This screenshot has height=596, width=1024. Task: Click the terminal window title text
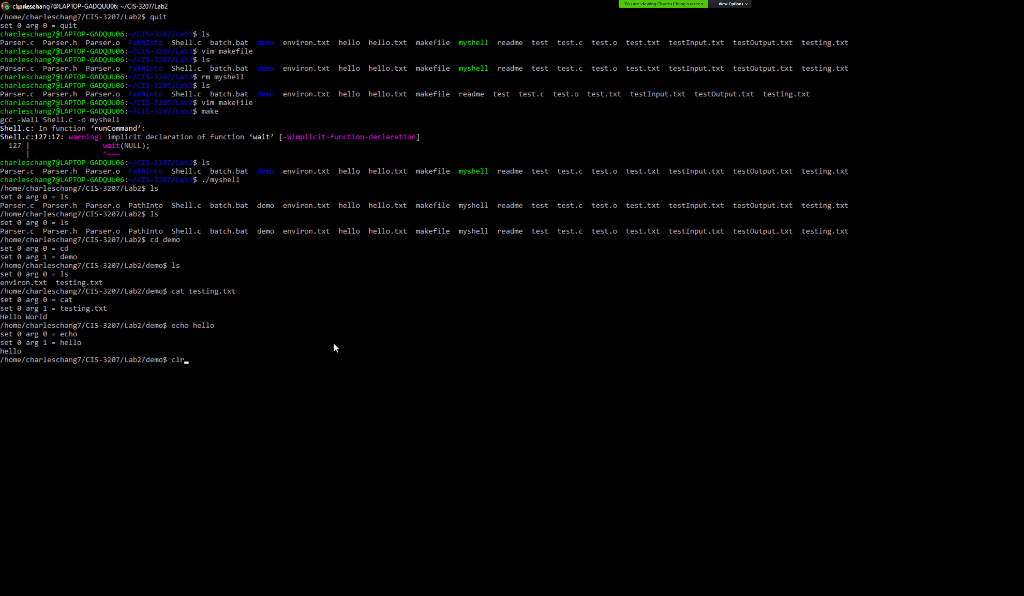pyautogui.click(x=90, y=7)
